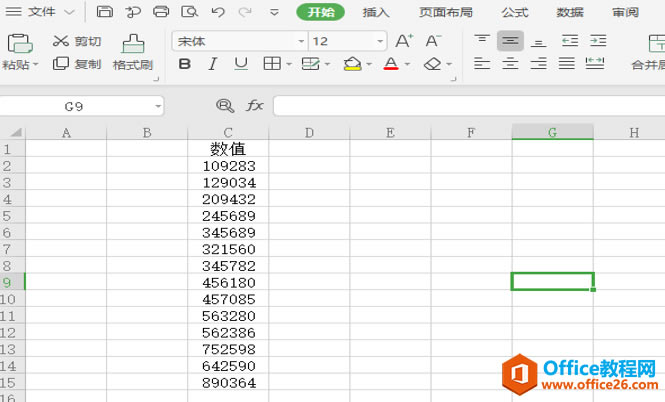Toggle Italic formatting
The height and width of the screenshot is (402, 665).
pos(212,64)
